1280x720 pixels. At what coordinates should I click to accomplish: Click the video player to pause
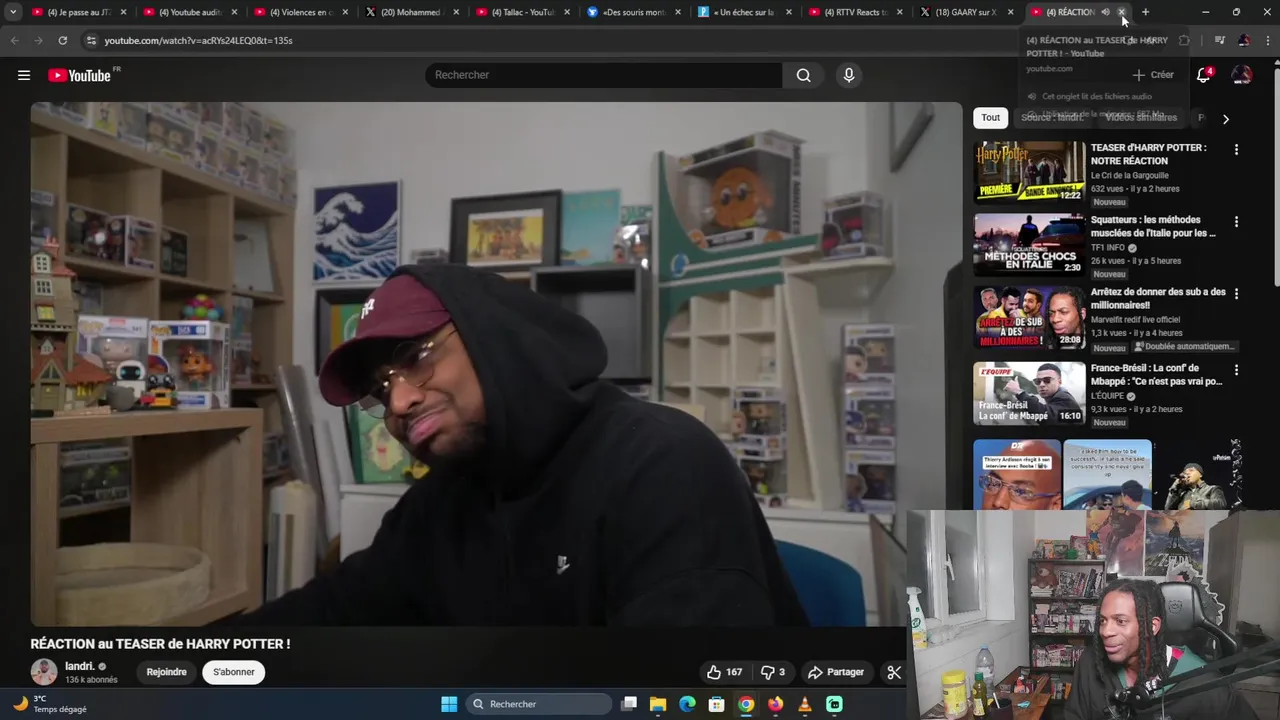(496, 364)
